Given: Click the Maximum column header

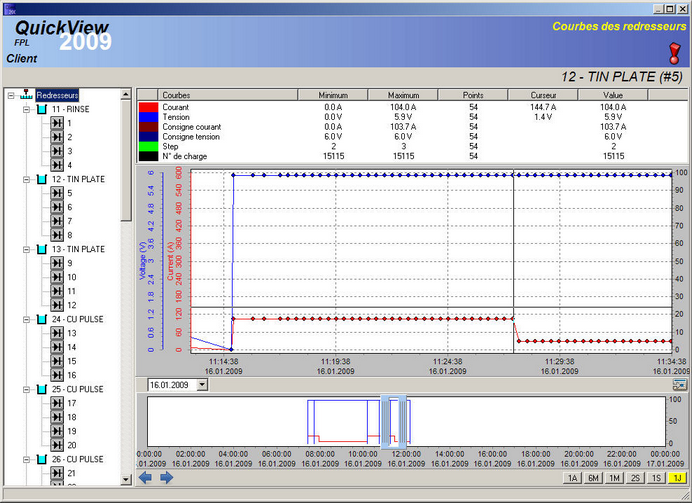Looking at the screenshot, I should (403, 95).
